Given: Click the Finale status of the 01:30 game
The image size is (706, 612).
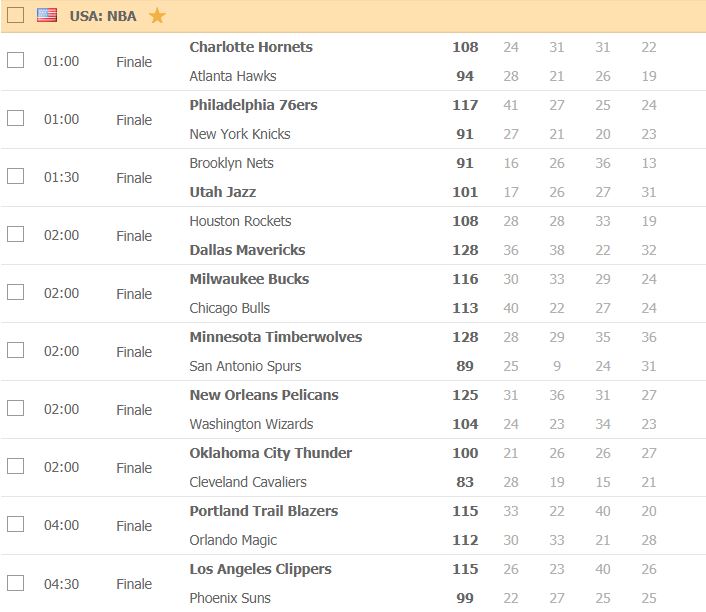Looking at the screenshot, I should tap(134, 178).
